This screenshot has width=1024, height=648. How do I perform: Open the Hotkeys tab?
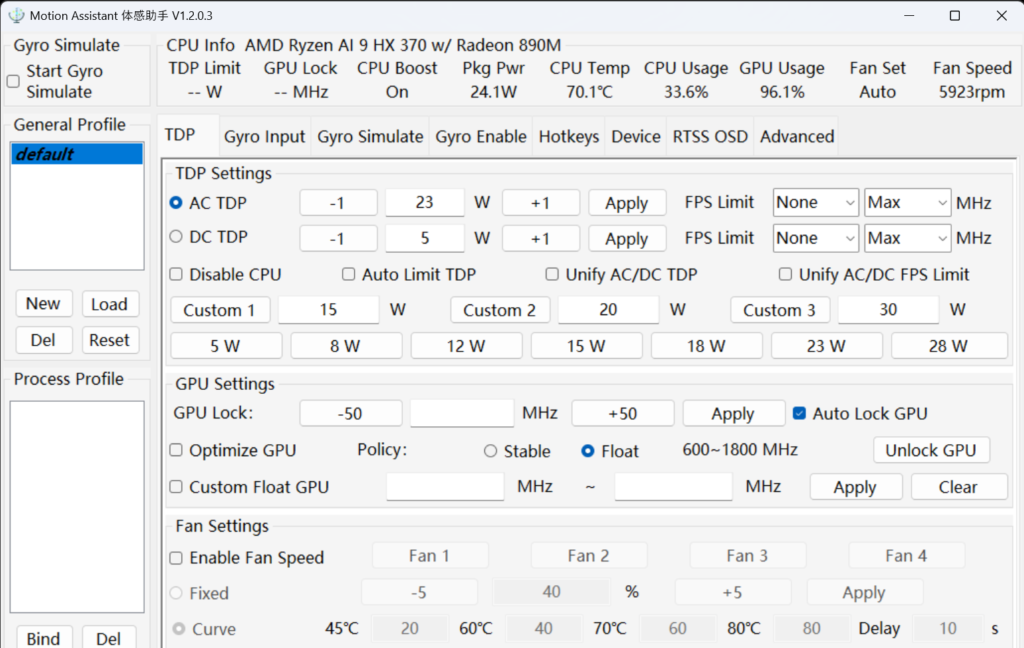click(569, 137)
